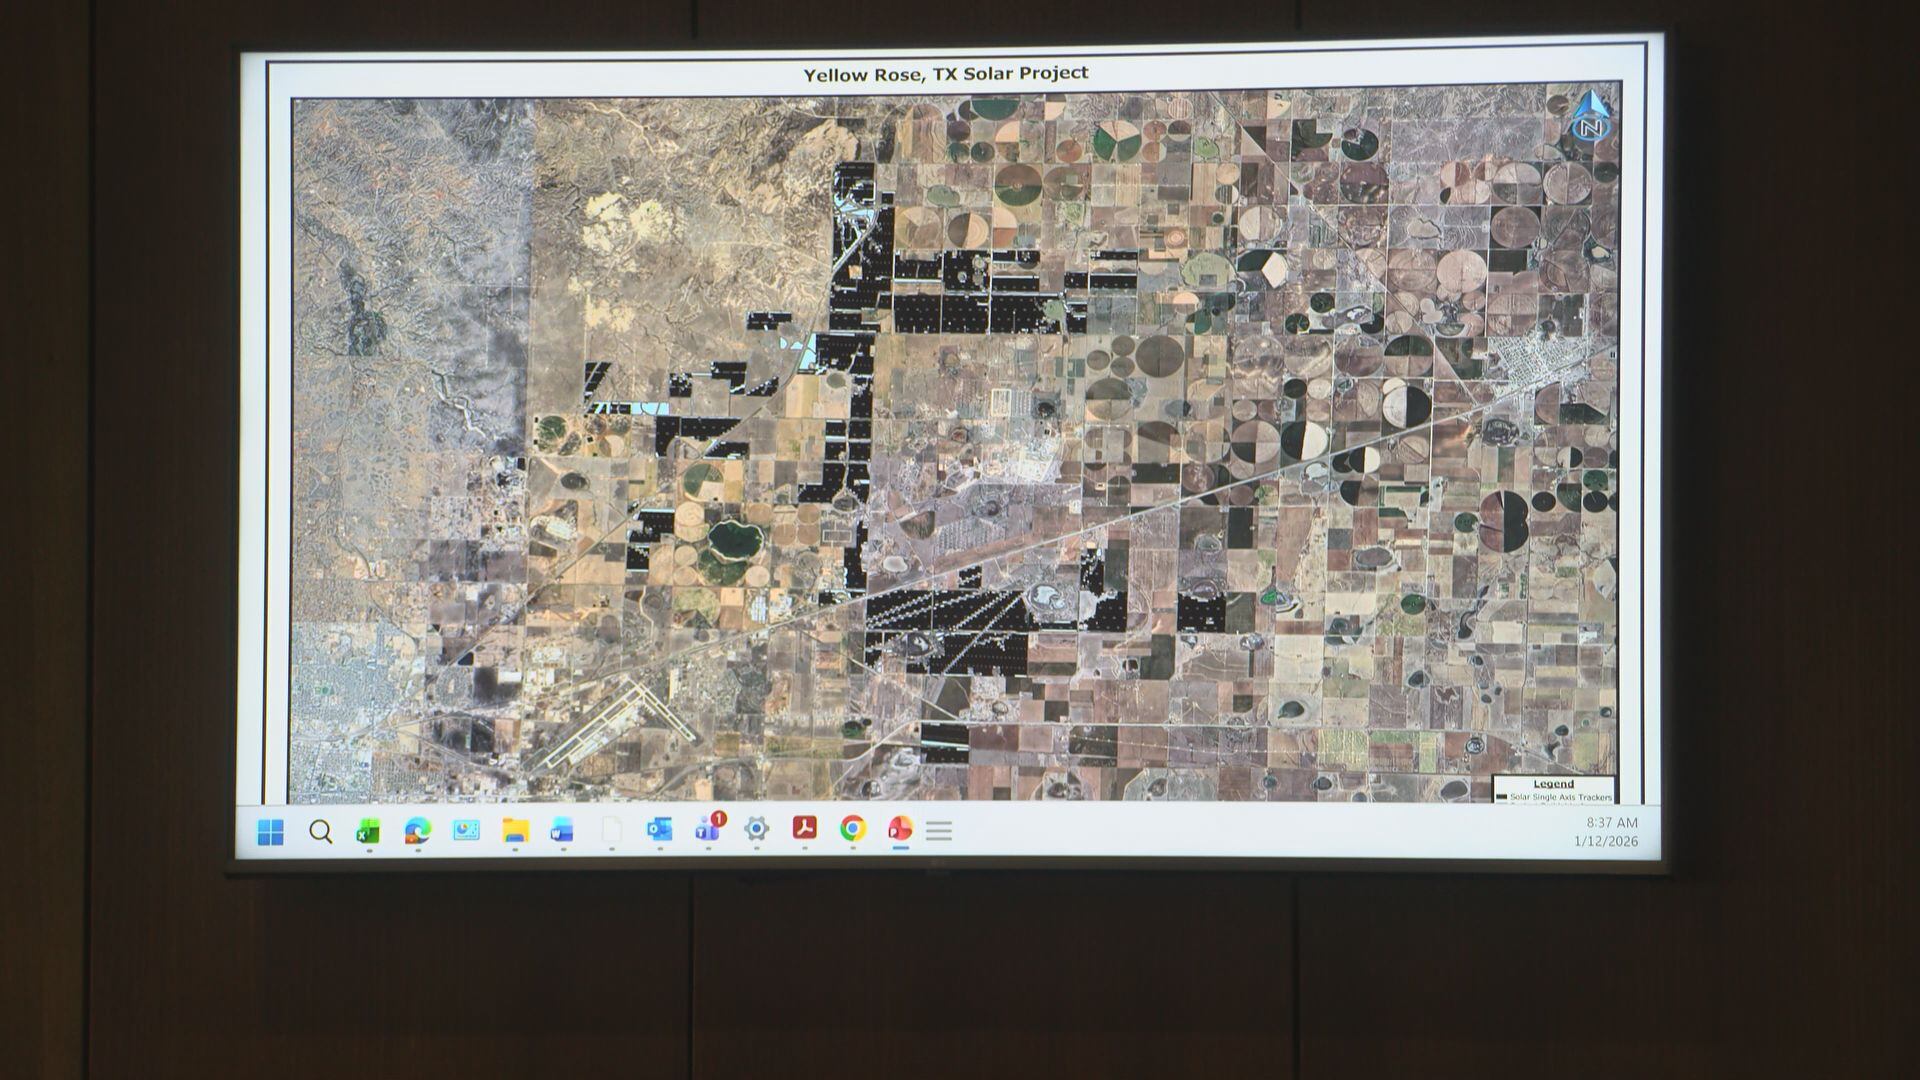Open PowerPoint from the taskbar
The image size is (1920, 1080).
pos(900,833)
